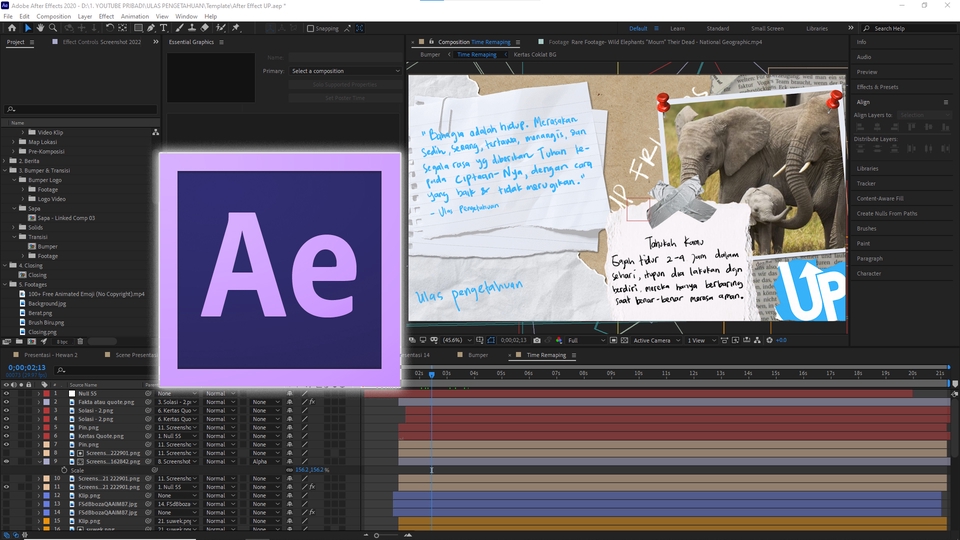Select the Zoom magnifier tool

(53, 28)
